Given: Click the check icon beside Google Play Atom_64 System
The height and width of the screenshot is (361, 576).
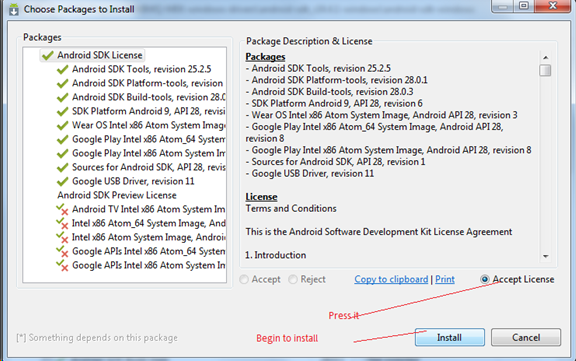Looking at the screenshot, I should (62, 140).
